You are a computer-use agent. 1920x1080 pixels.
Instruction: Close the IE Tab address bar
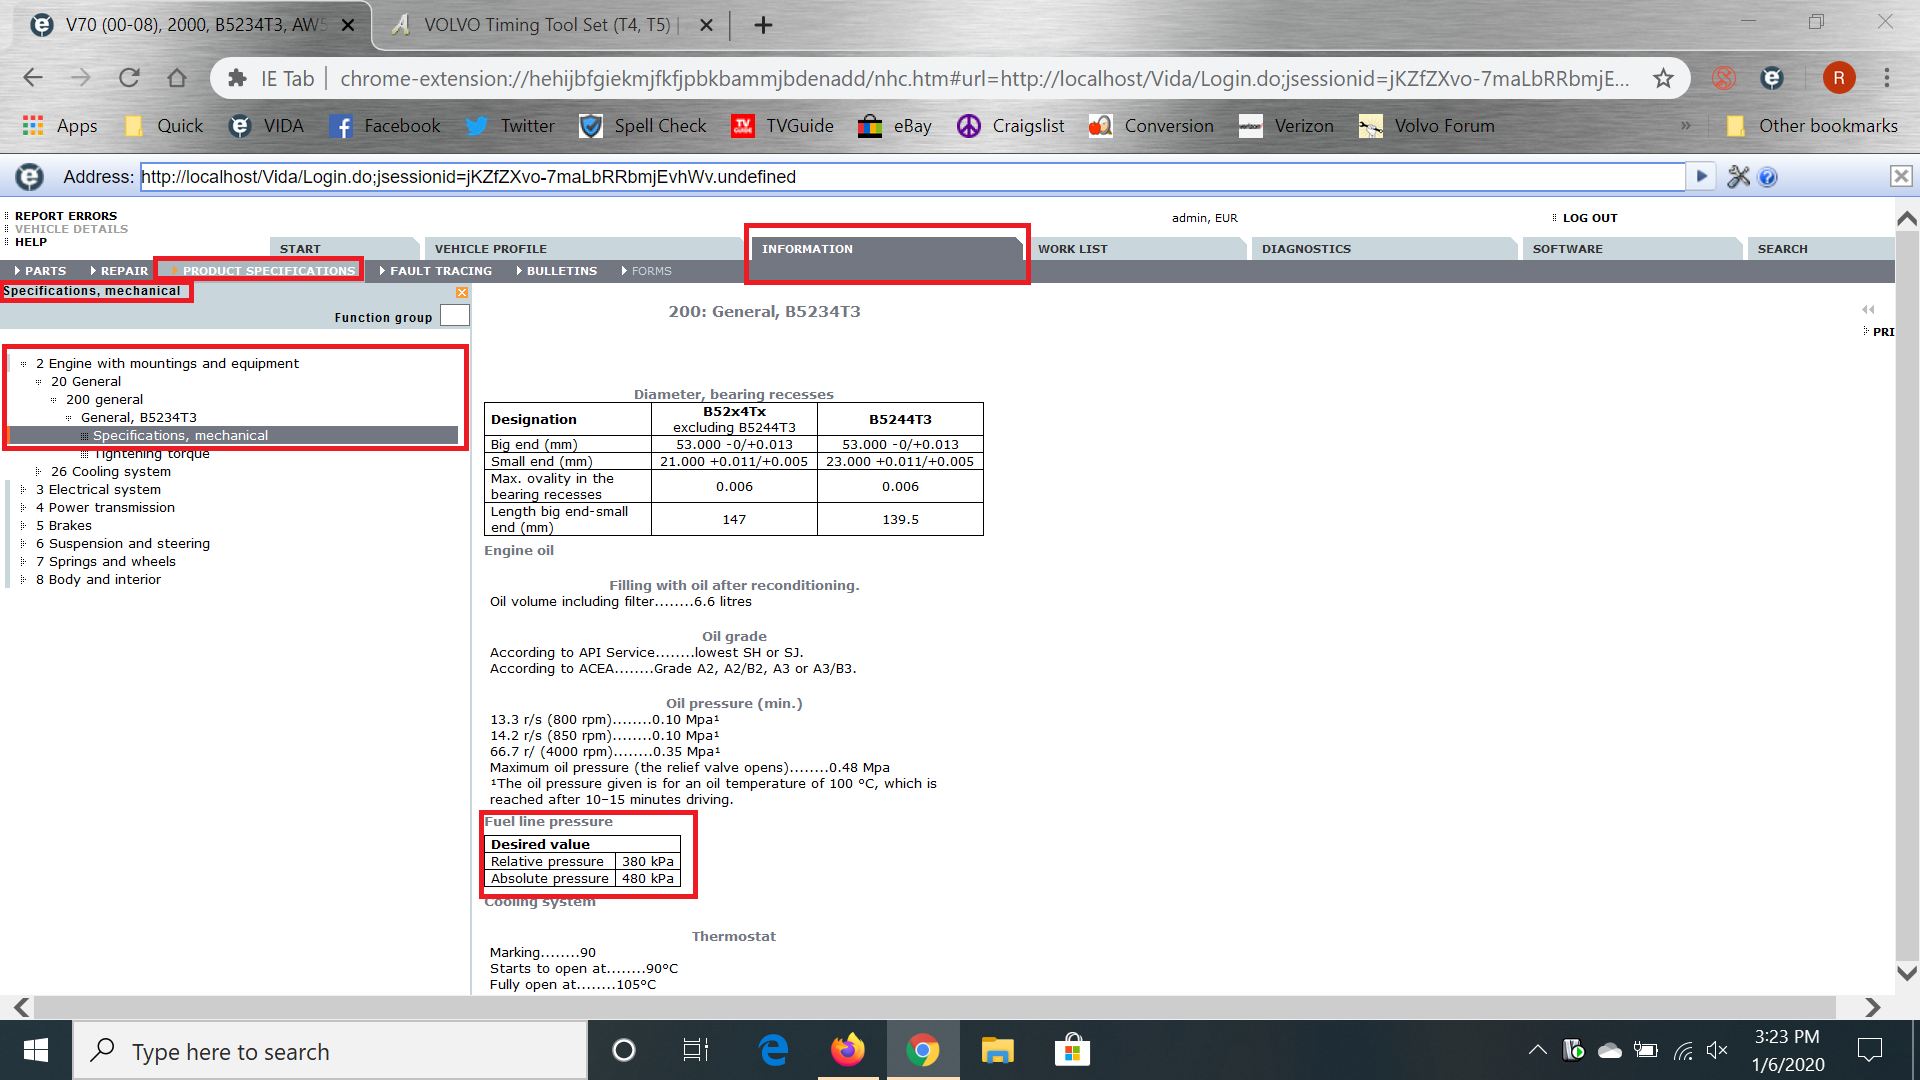coord(1901,177)
